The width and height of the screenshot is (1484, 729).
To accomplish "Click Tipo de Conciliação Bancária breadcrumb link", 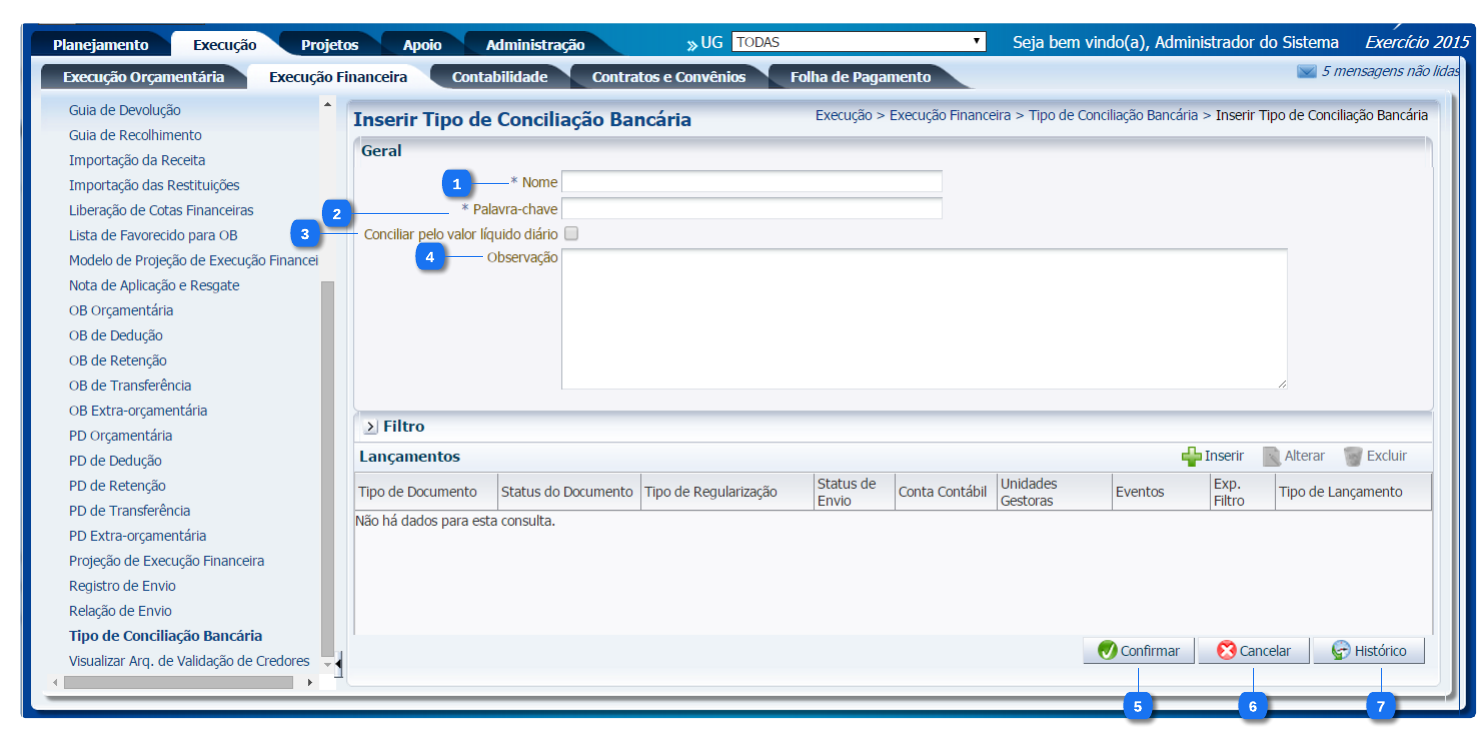I will tap(1112, 115).
